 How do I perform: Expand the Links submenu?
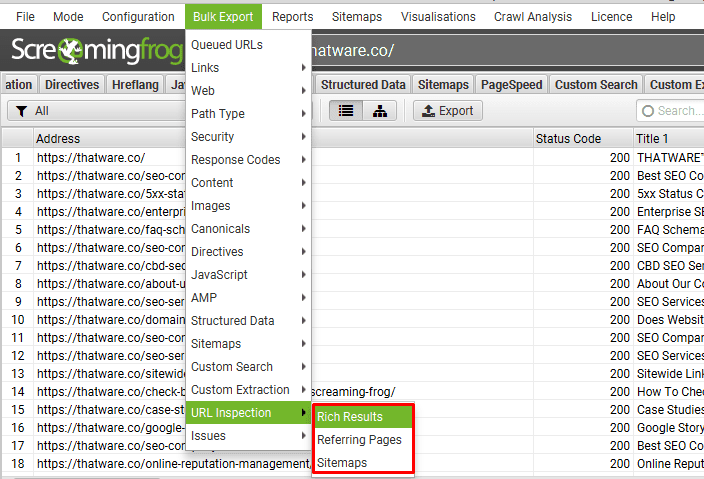coord(248,68)
